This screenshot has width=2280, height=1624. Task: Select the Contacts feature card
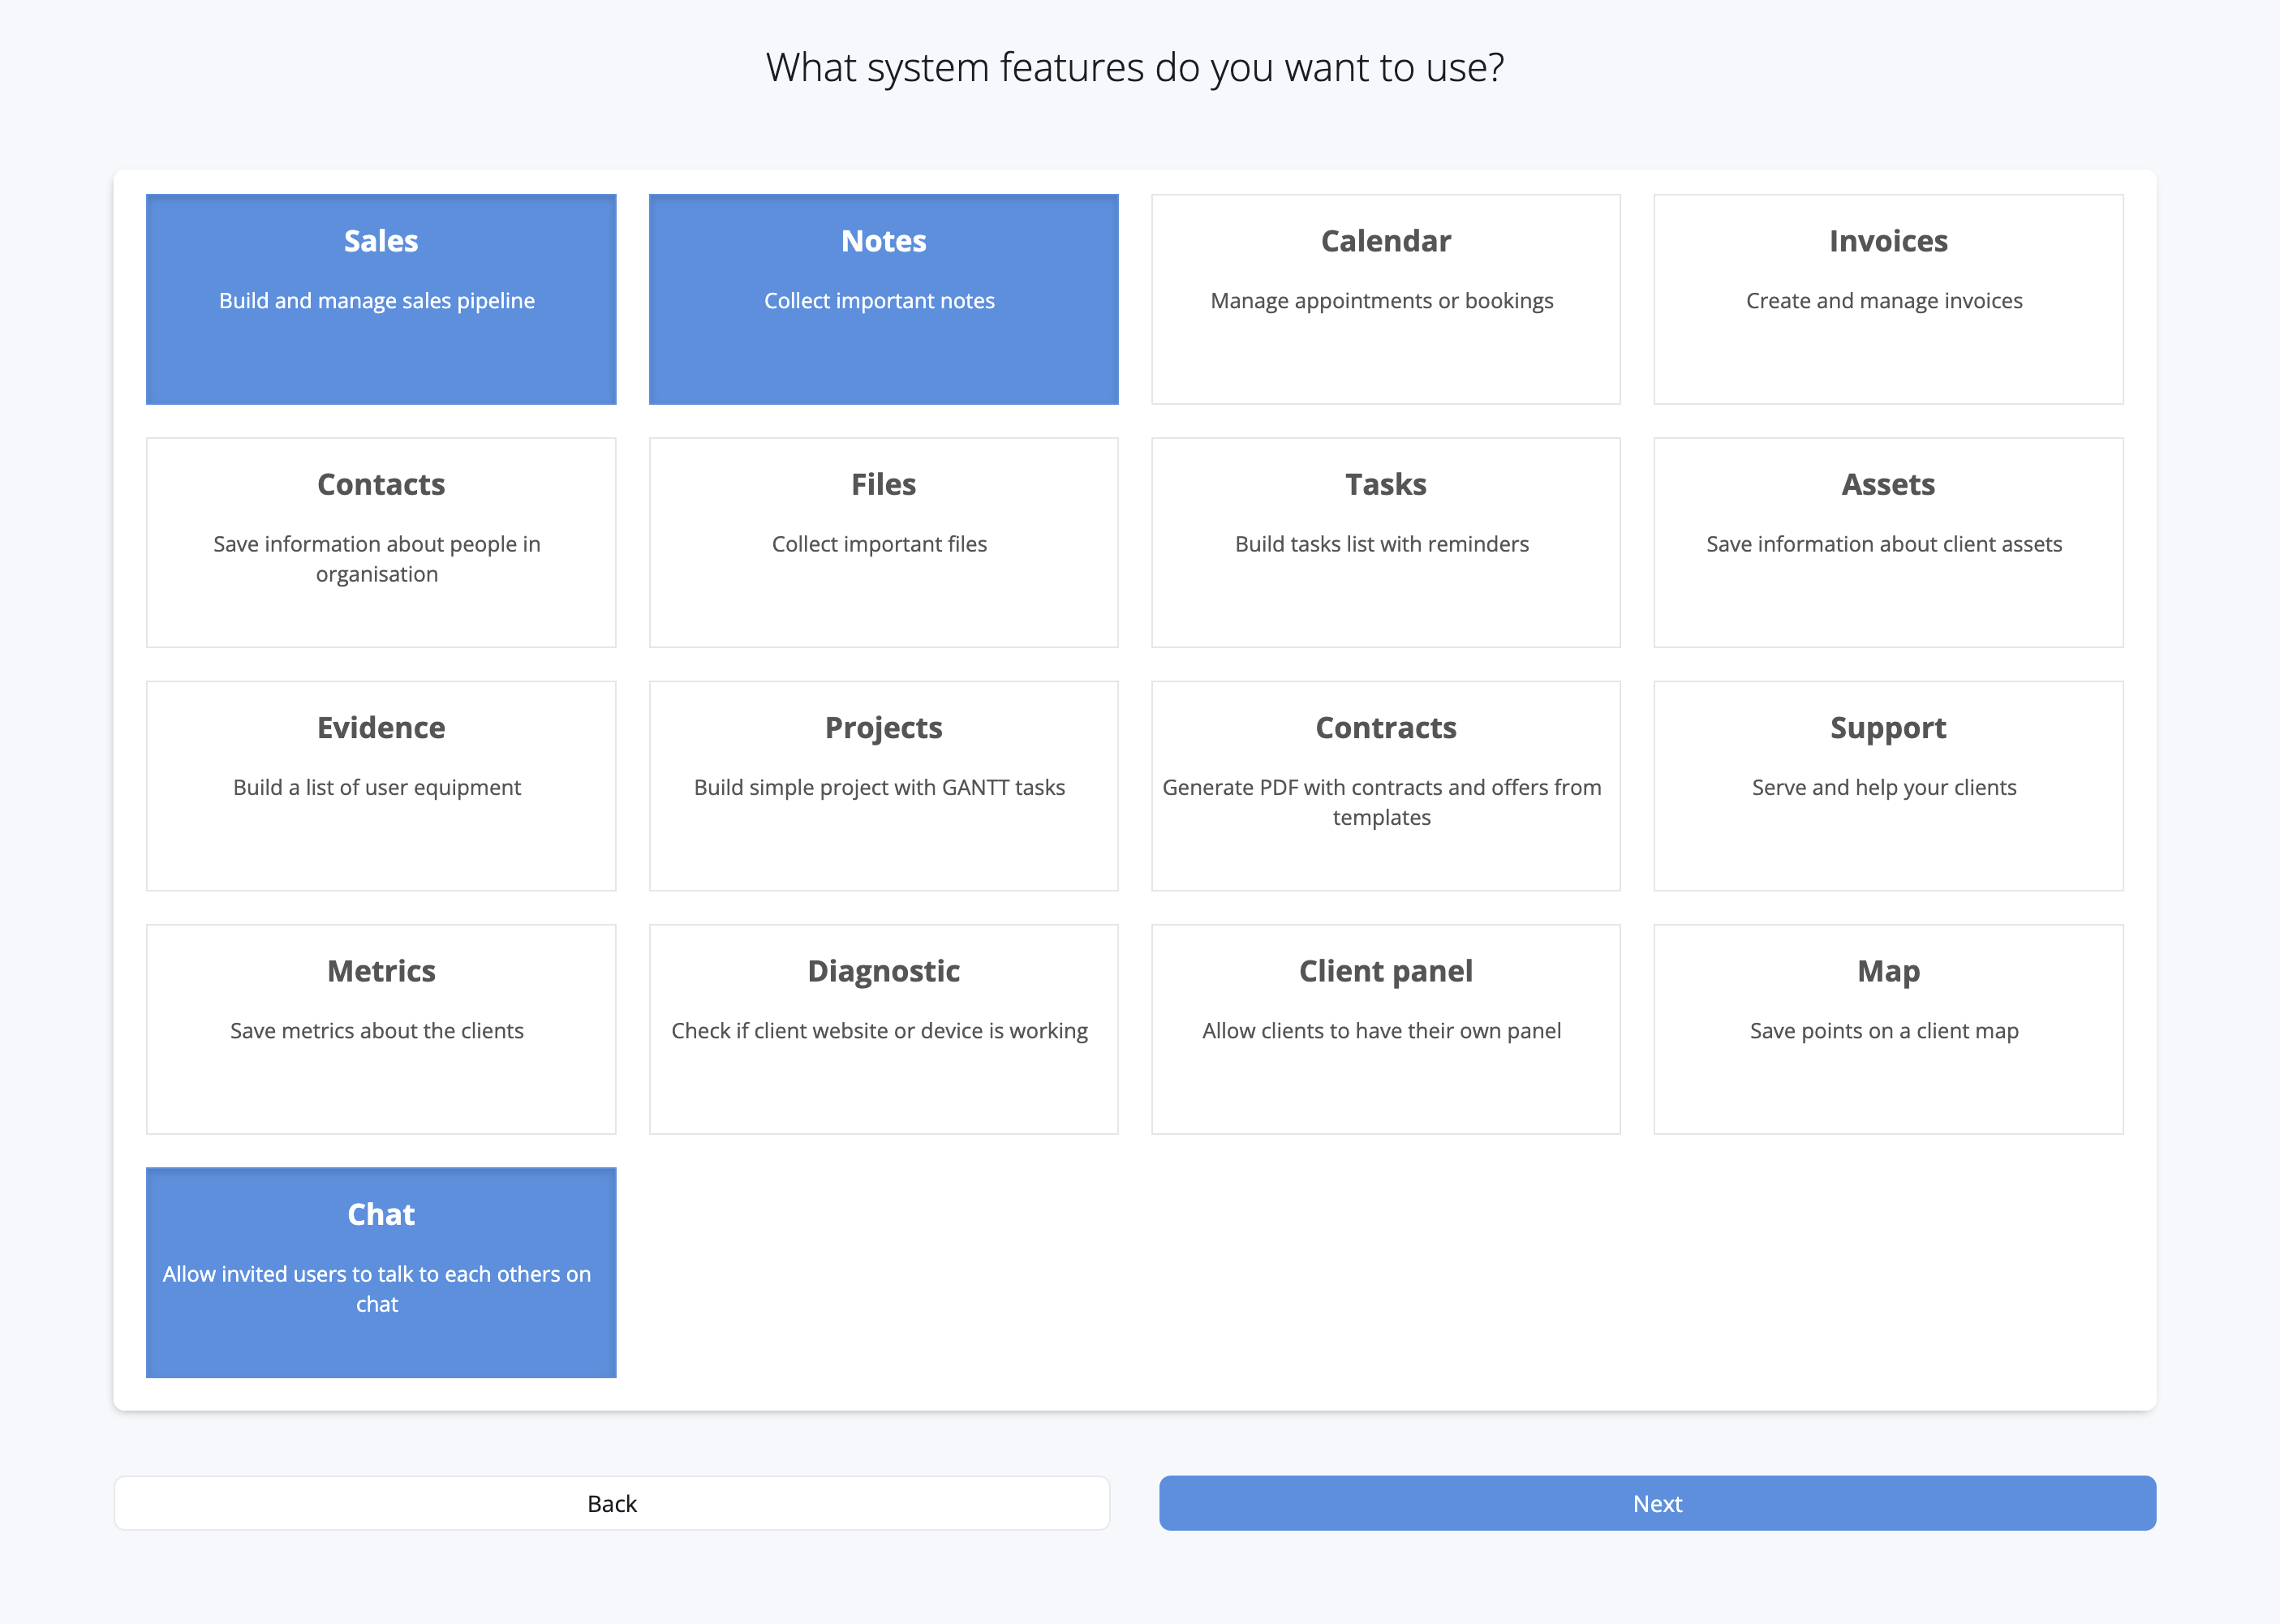pyautogui.click(x=381, y=542)
